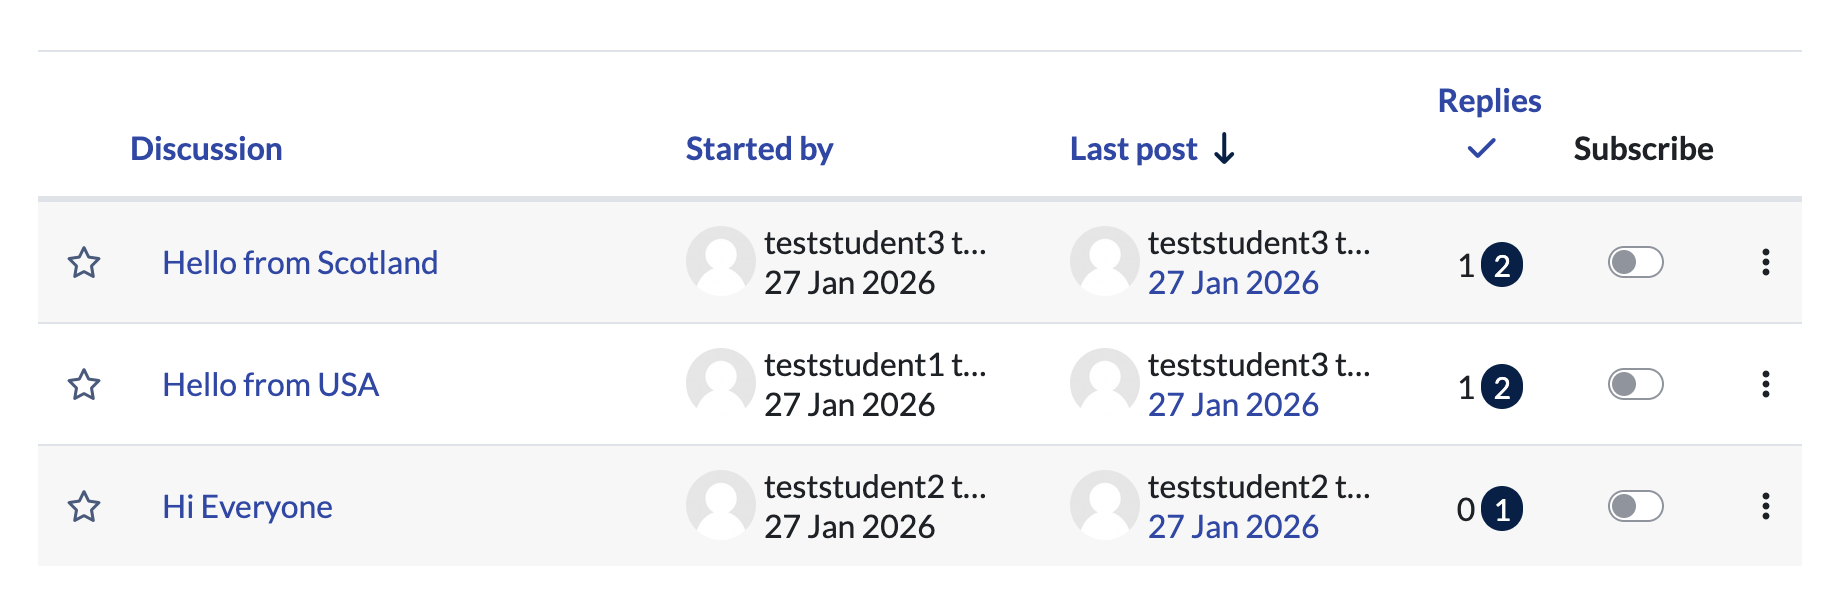Image resolution: width=1840 pixels, height=614 pixels.
Task: Star the Hello from Scotland discussion
Action: coord(84,263)
